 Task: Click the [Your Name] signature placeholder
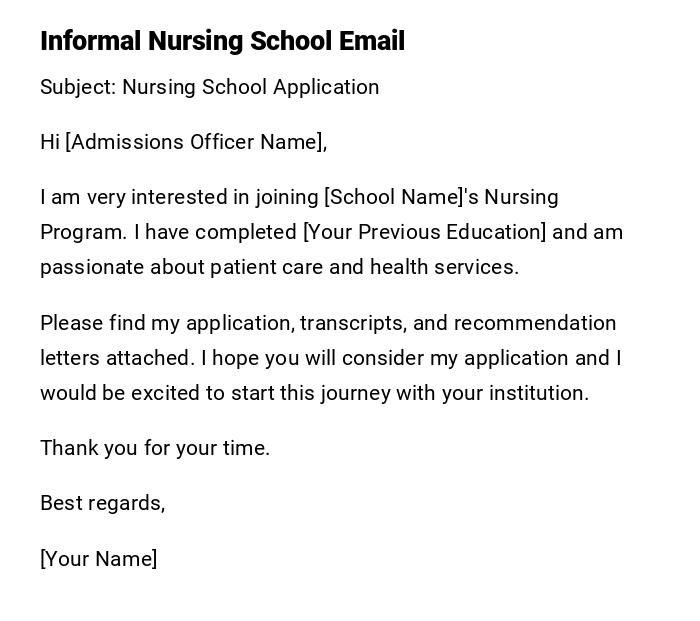98,559
